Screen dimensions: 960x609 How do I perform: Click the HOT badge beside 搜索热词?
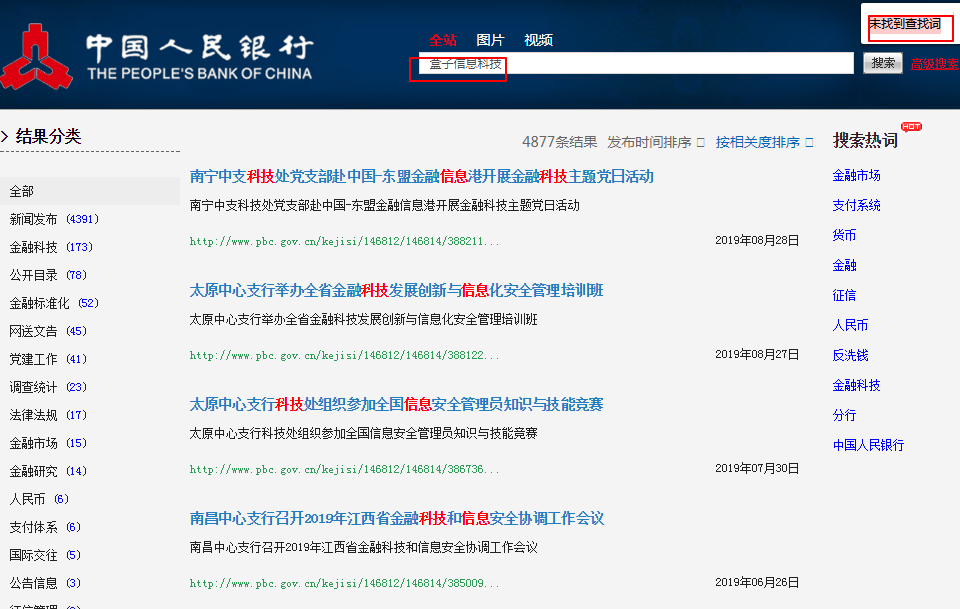(910, 127)
